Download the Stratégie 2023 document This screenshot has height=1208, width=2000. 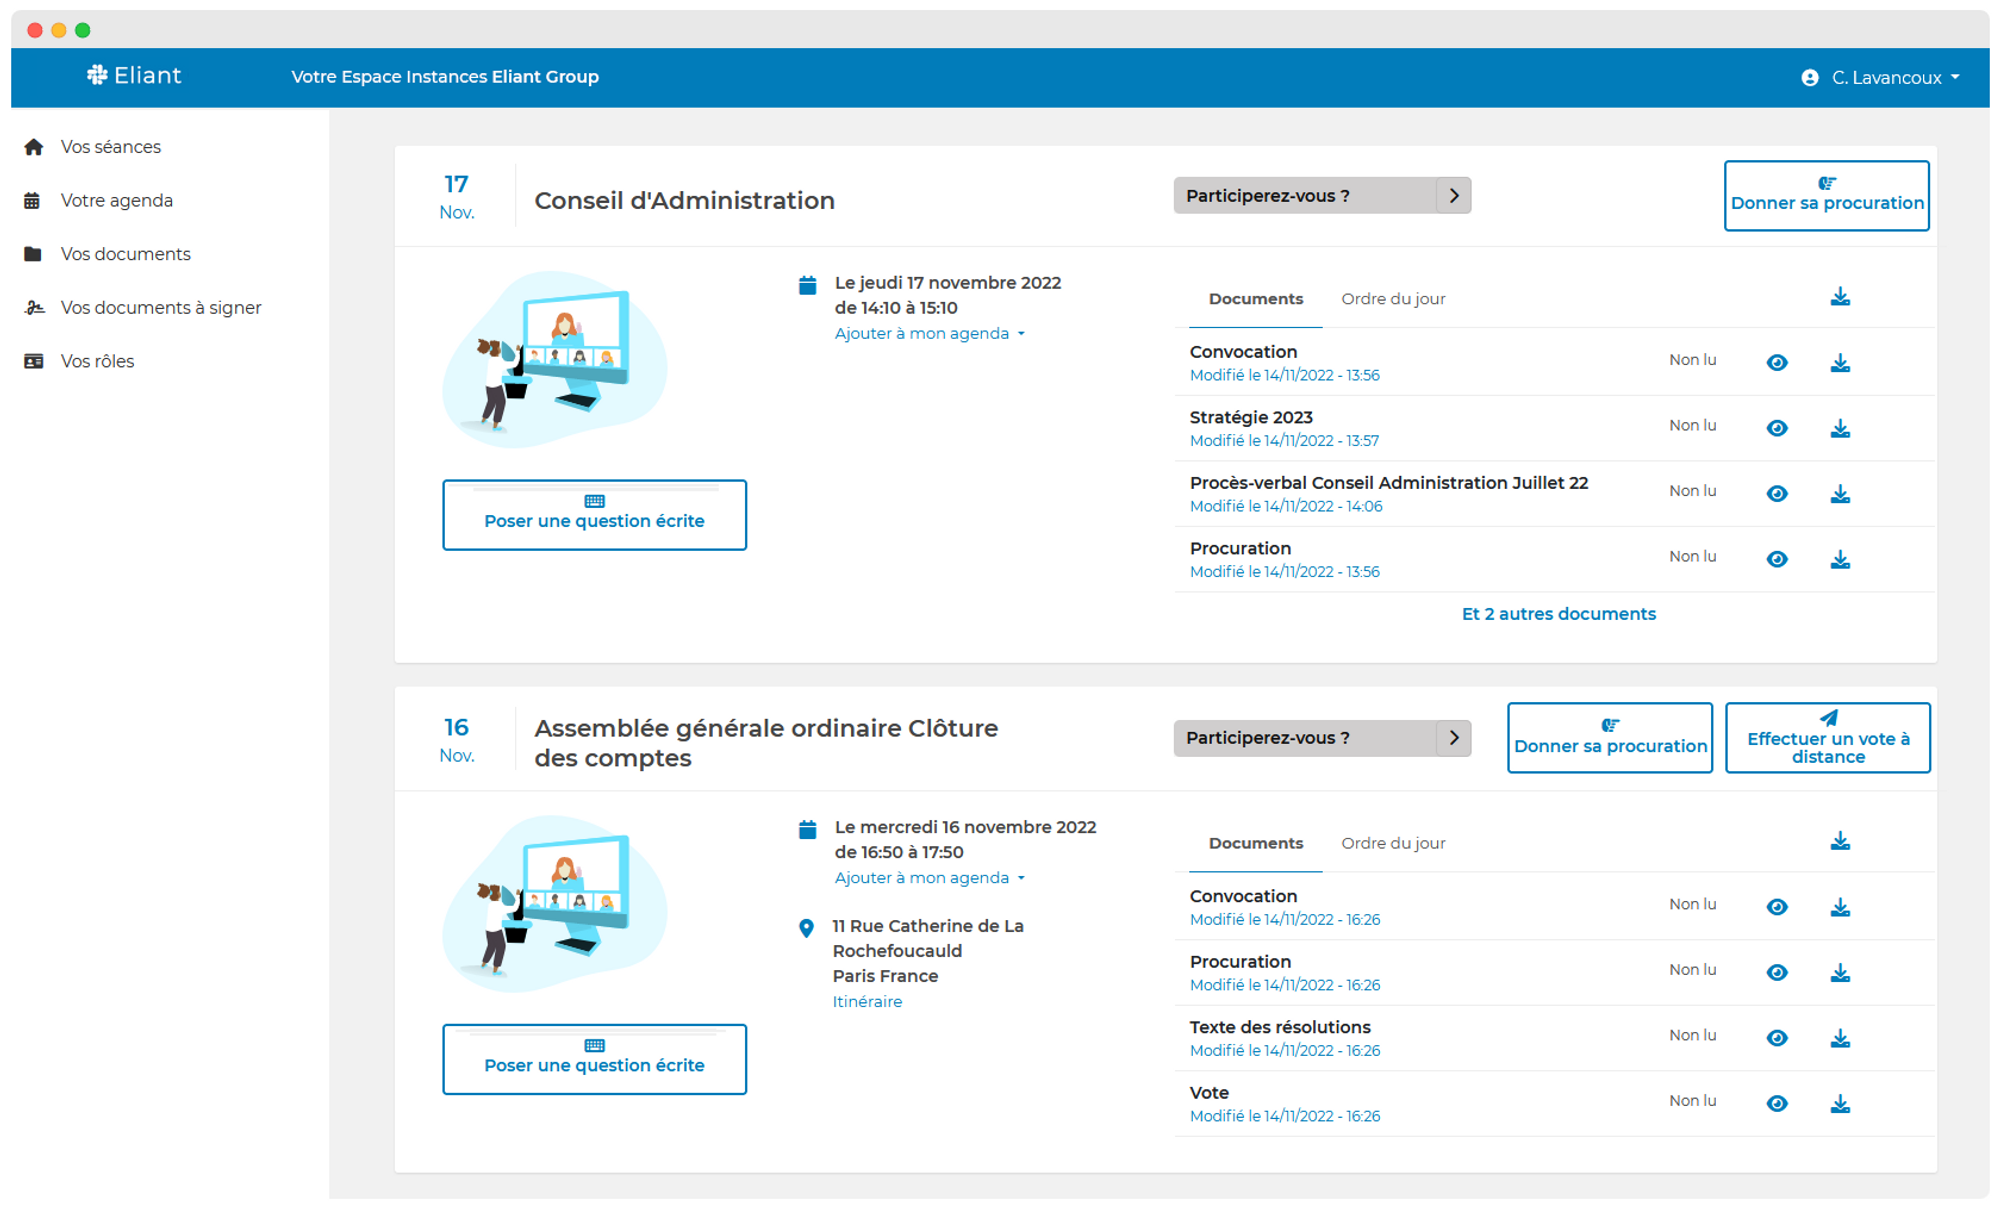coord(1839,428)
